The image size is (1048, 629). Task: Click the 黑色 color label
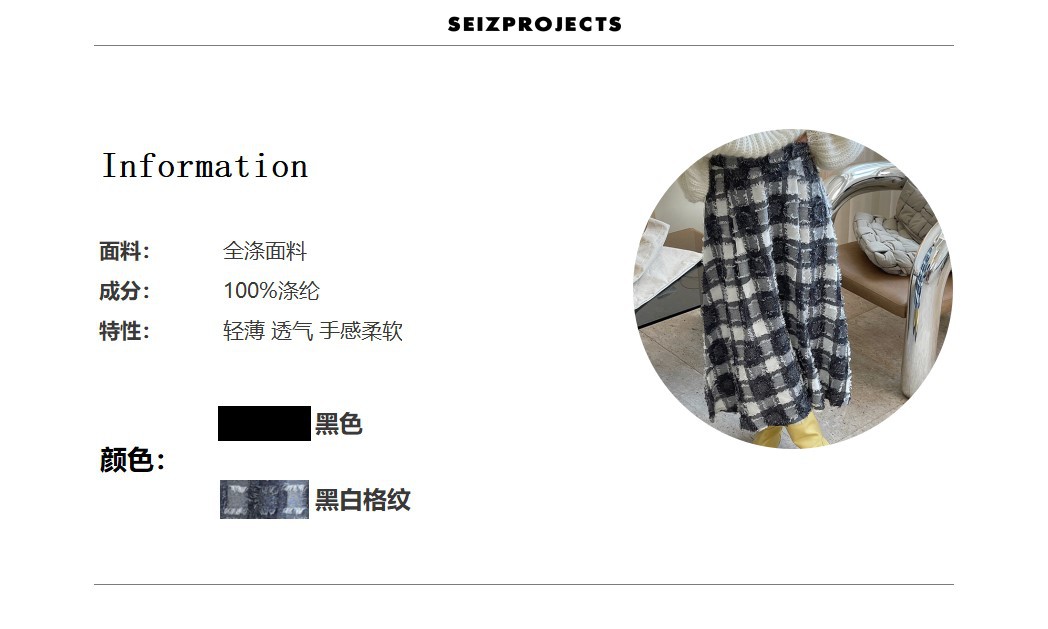338,424
